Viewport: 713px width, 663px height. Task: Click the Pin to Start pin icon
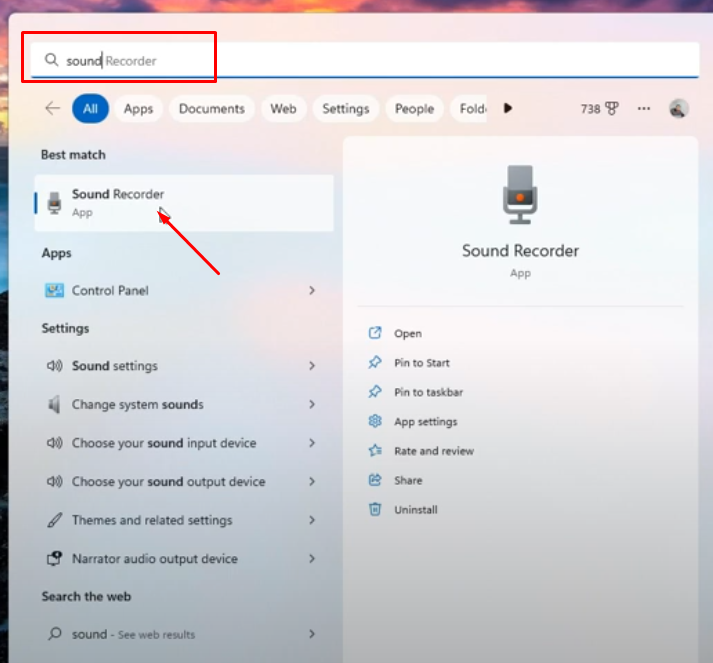(375, 362)
